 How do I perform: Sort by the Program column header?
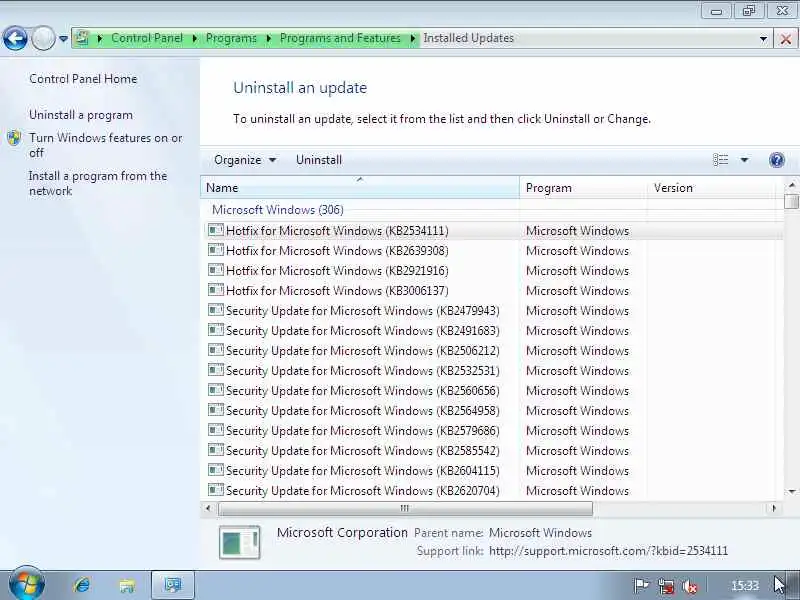(583, 188)
